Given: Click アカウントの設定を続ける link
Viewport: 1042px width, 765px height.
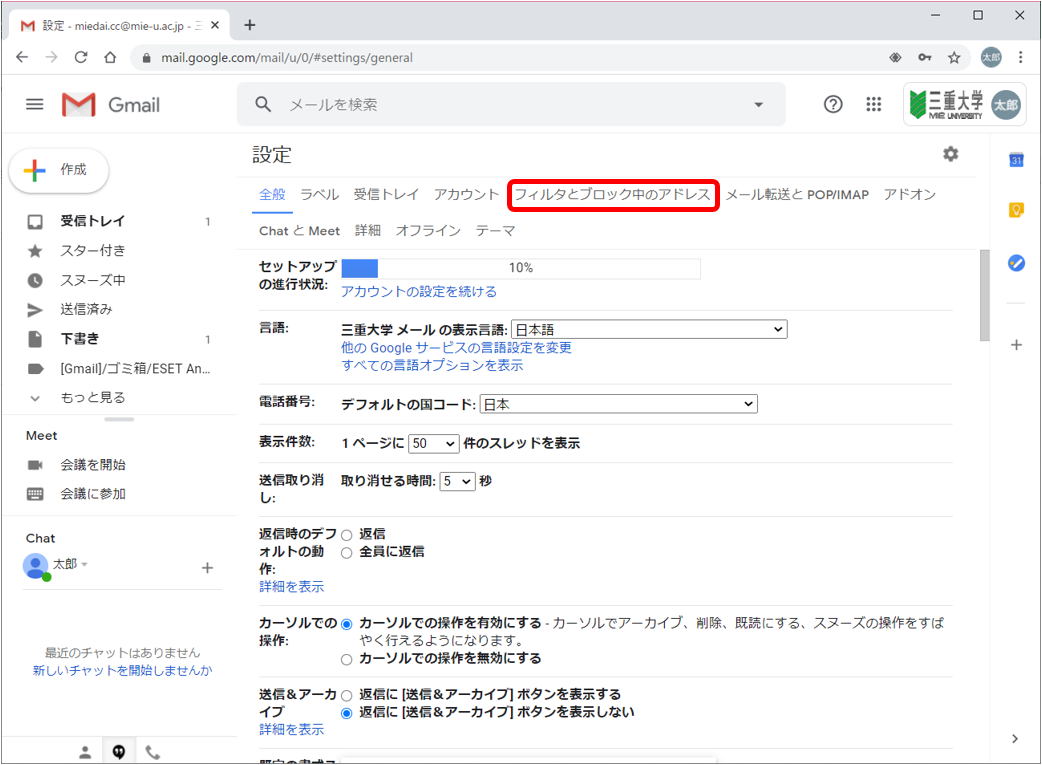Looking at the screenshot, I should (419, 292).
